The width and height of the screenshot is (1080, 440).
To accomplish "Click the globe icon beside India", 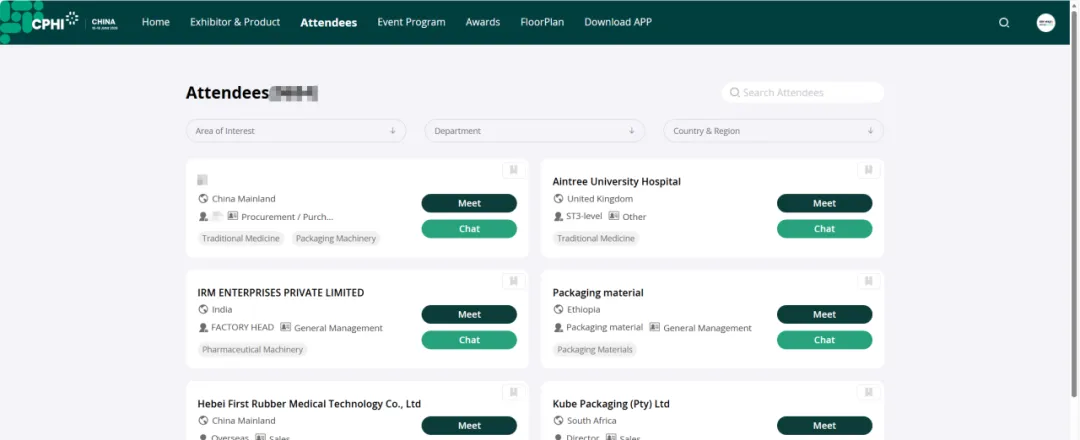I will pos(203,310).
